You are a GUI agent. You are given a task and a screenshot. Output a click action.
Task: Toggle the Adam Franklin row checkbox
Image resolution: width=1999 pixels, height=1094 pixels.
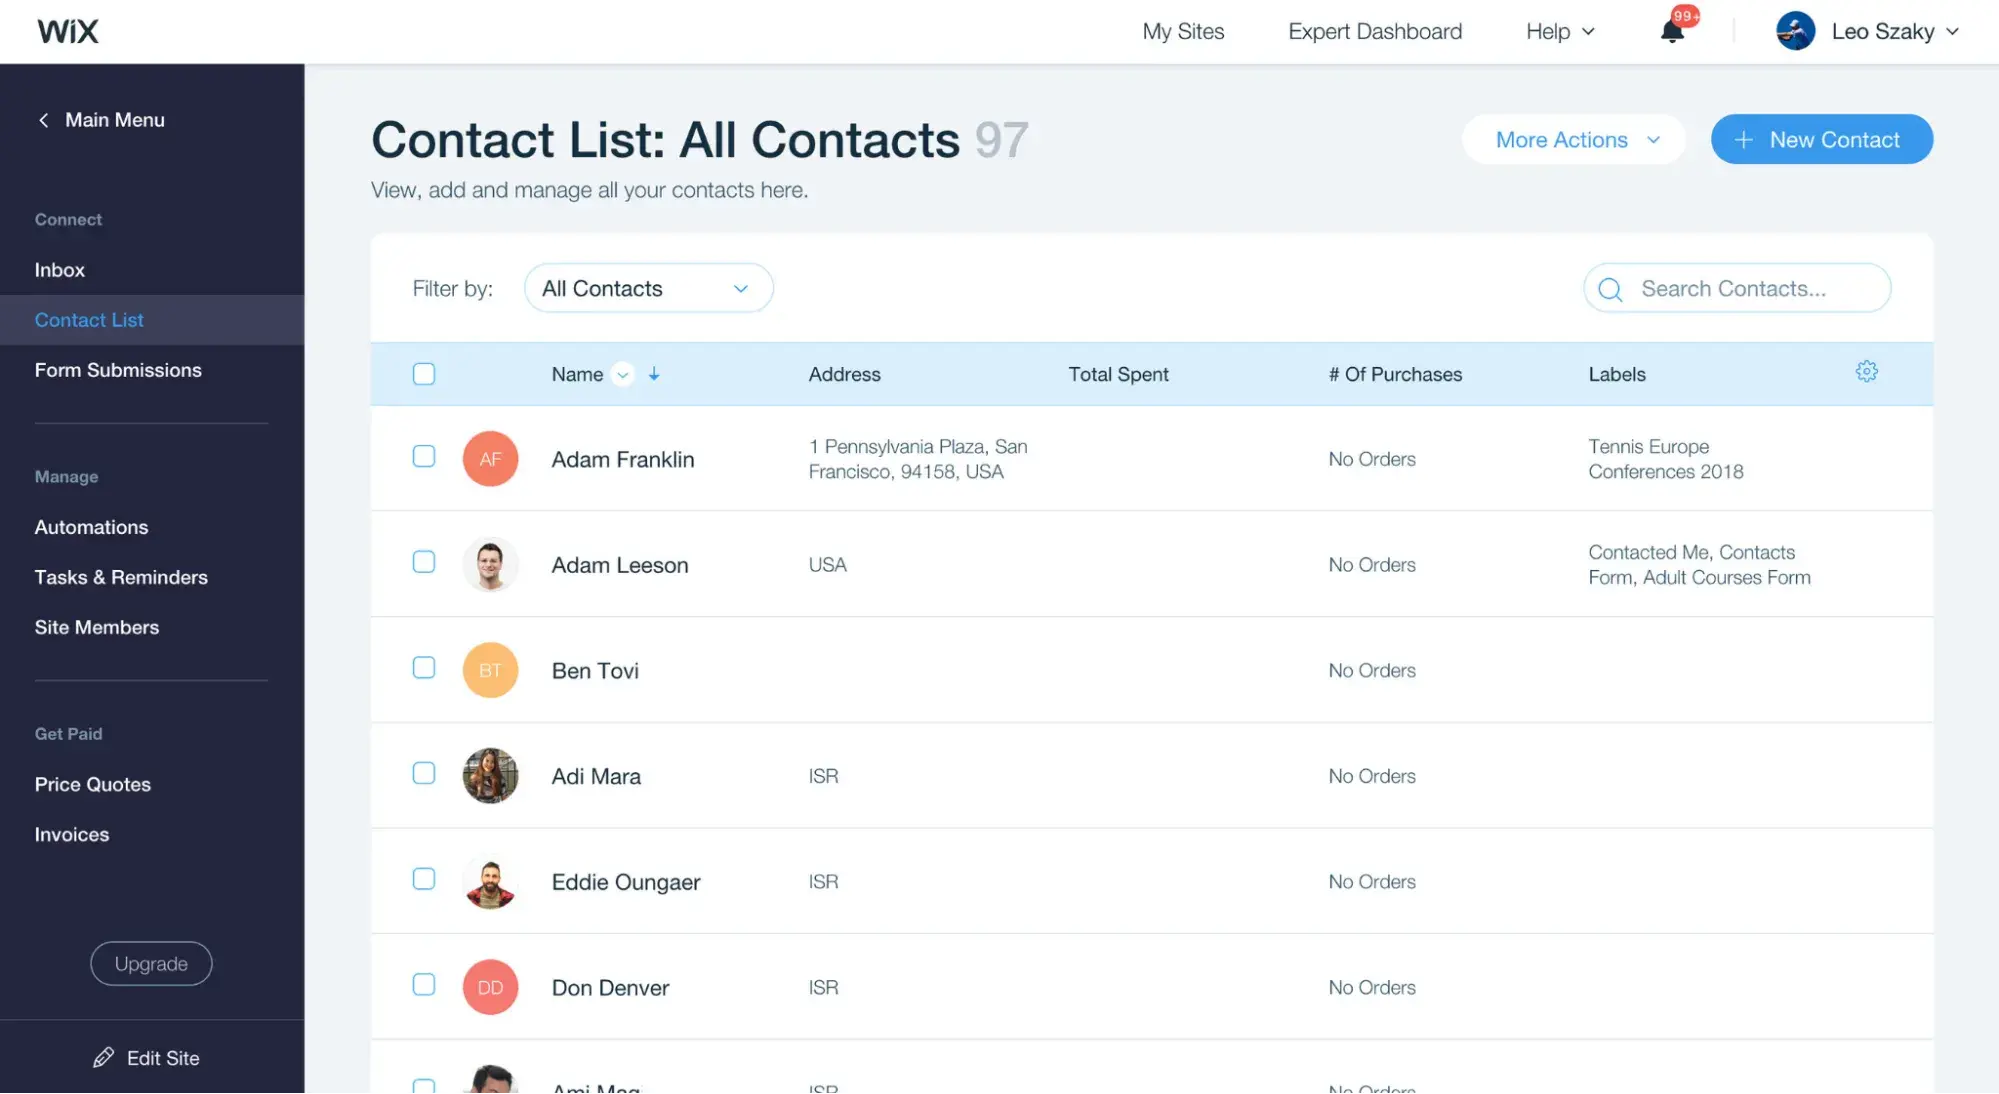423,458
